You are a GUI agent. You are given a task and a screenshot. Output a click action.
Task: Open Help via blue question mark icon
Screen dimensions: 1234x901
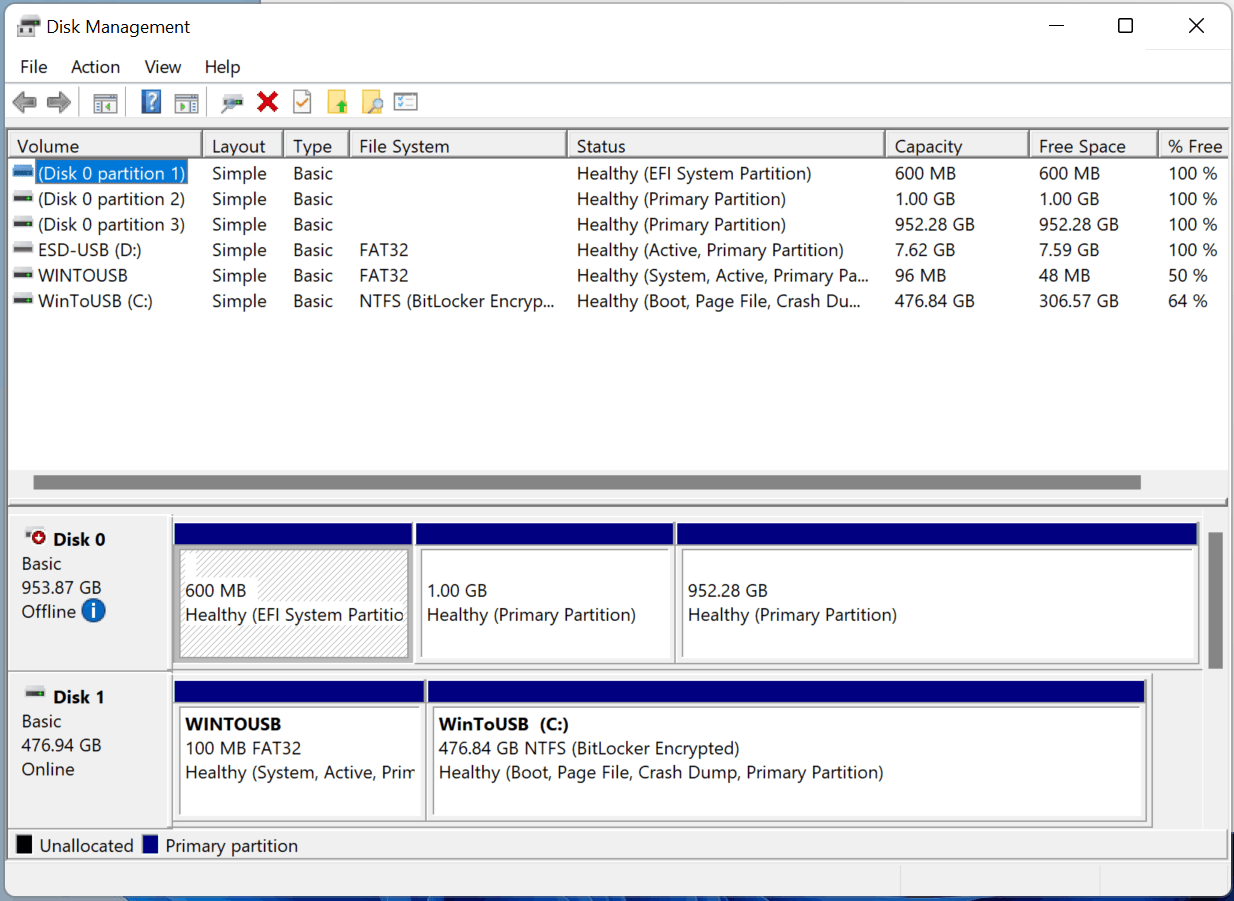151,102
